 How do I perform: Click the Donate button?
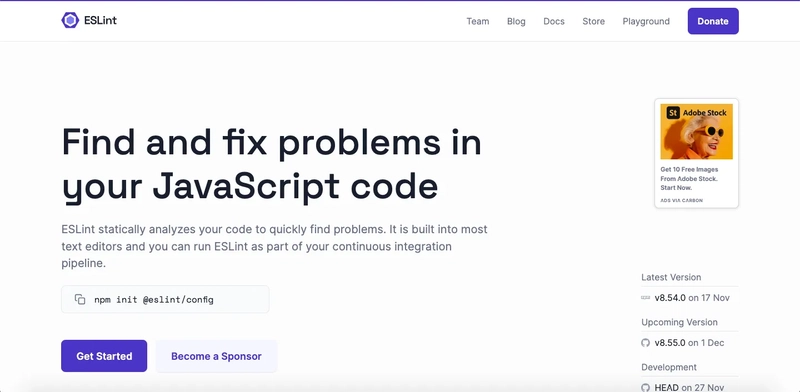click(x=713, y=21)
